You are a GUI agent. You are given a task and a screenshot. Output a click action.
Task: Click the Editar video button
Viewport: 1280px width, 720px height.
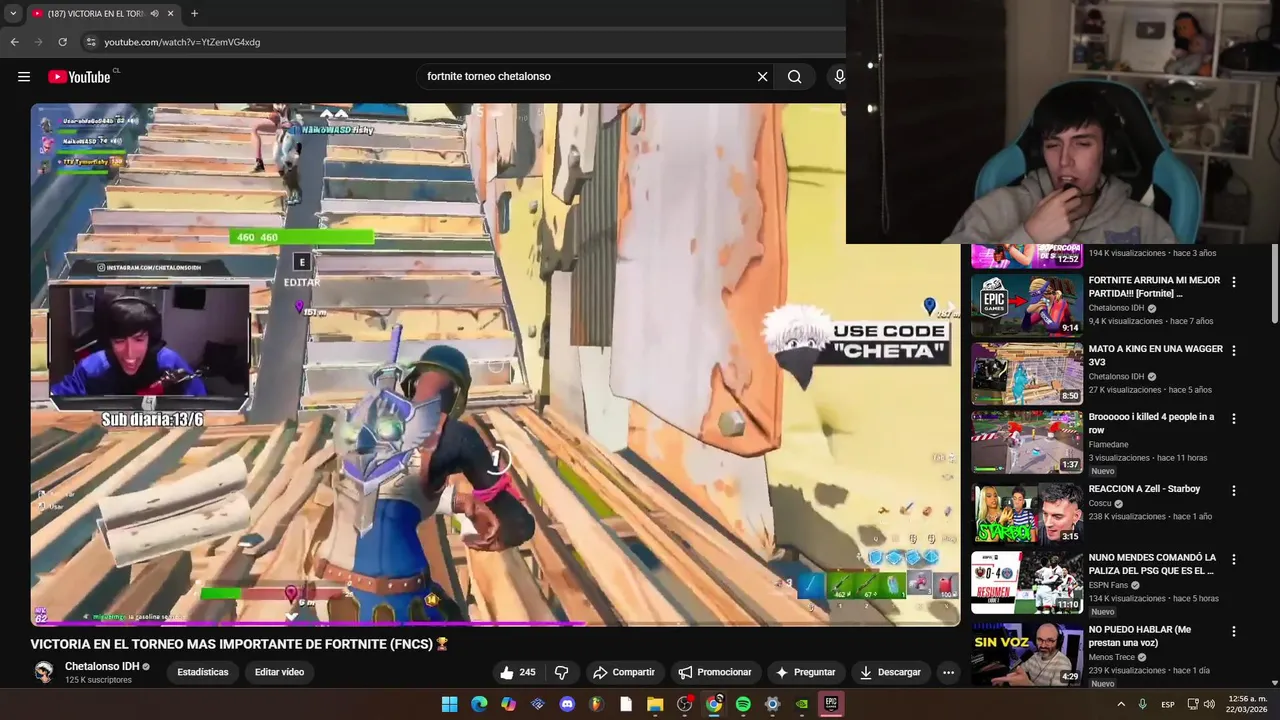pyautogui.click(x=279, y=673)
